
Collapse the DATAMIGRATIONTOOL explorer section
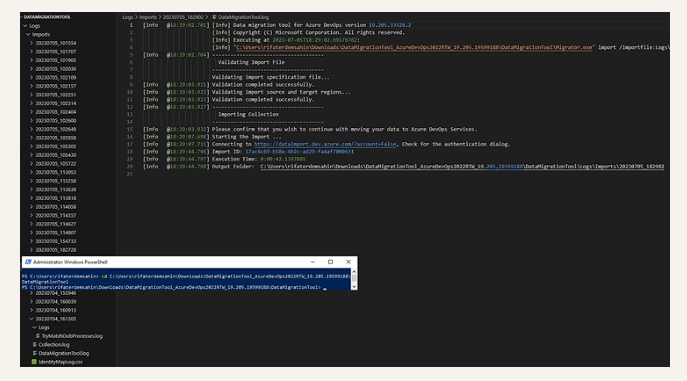(21, 17)
